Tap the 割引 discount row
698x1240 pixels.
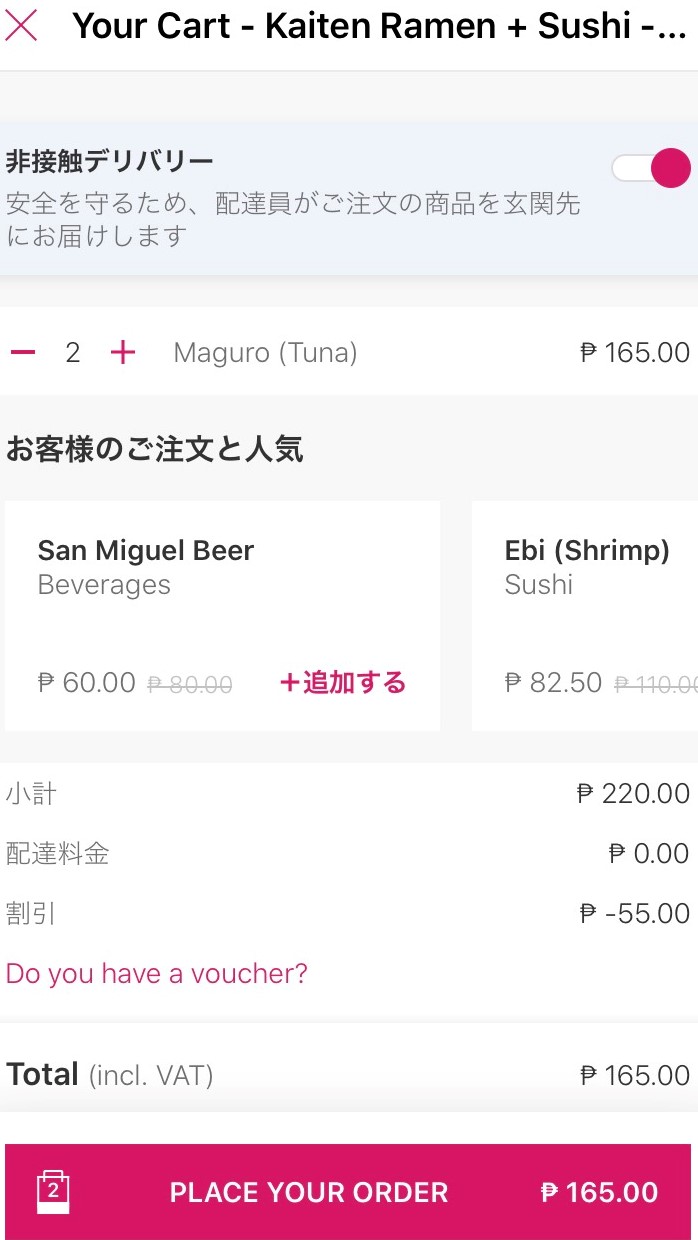click(x=348, y=914)
